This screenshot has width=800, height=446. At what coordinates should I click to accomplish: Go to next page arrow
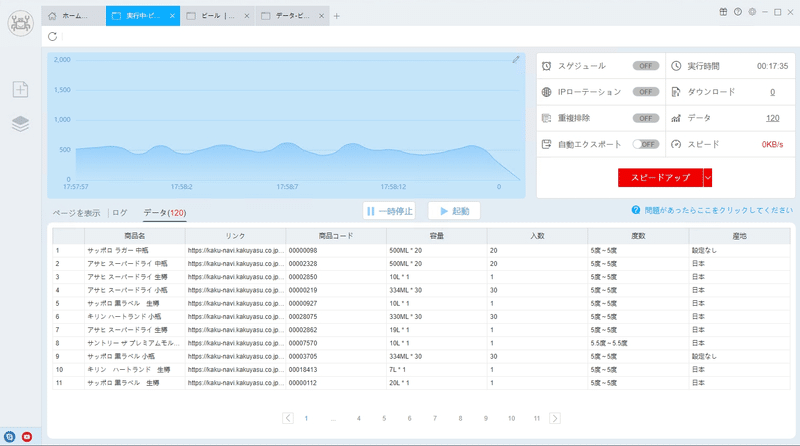555,418
